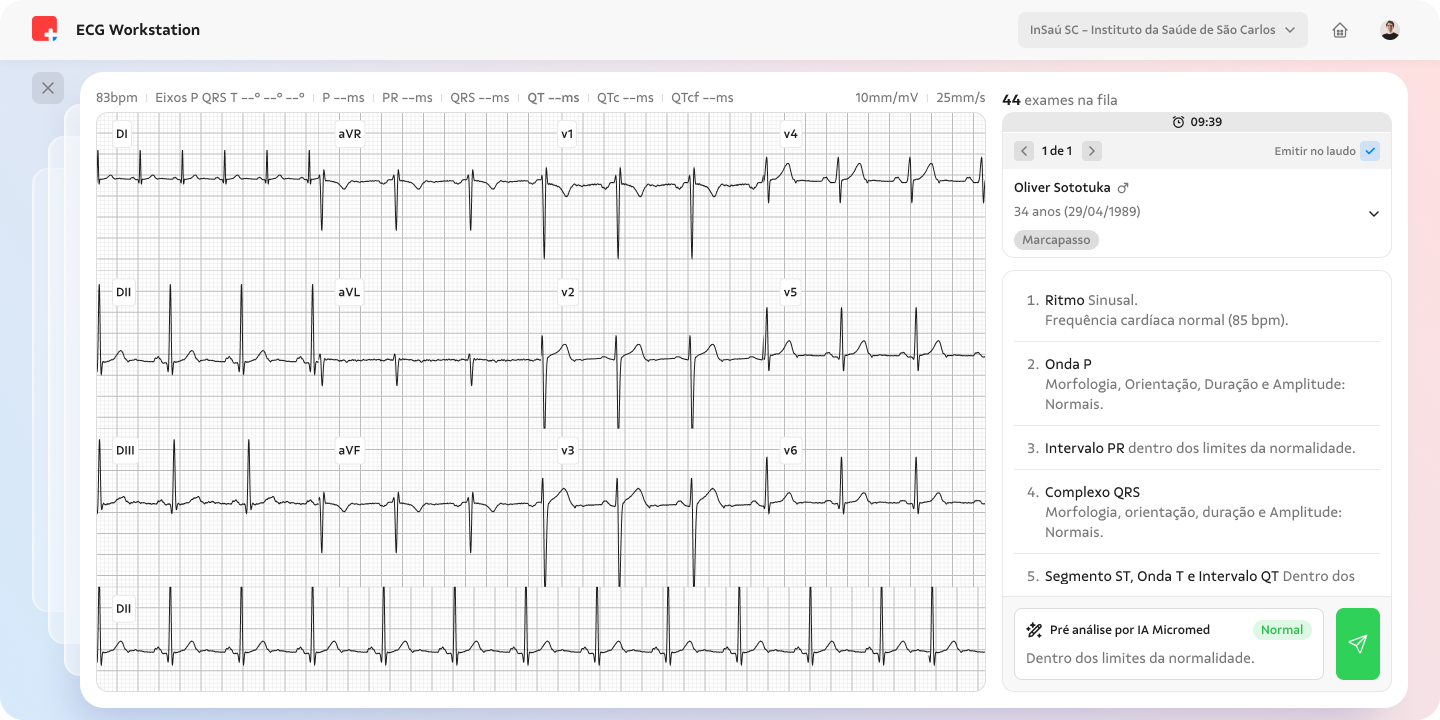This screenshot has width=1440, height=720.
Task: Click the AI magic wand icon
Action: pyautogui.click(x=1035, y=630)
